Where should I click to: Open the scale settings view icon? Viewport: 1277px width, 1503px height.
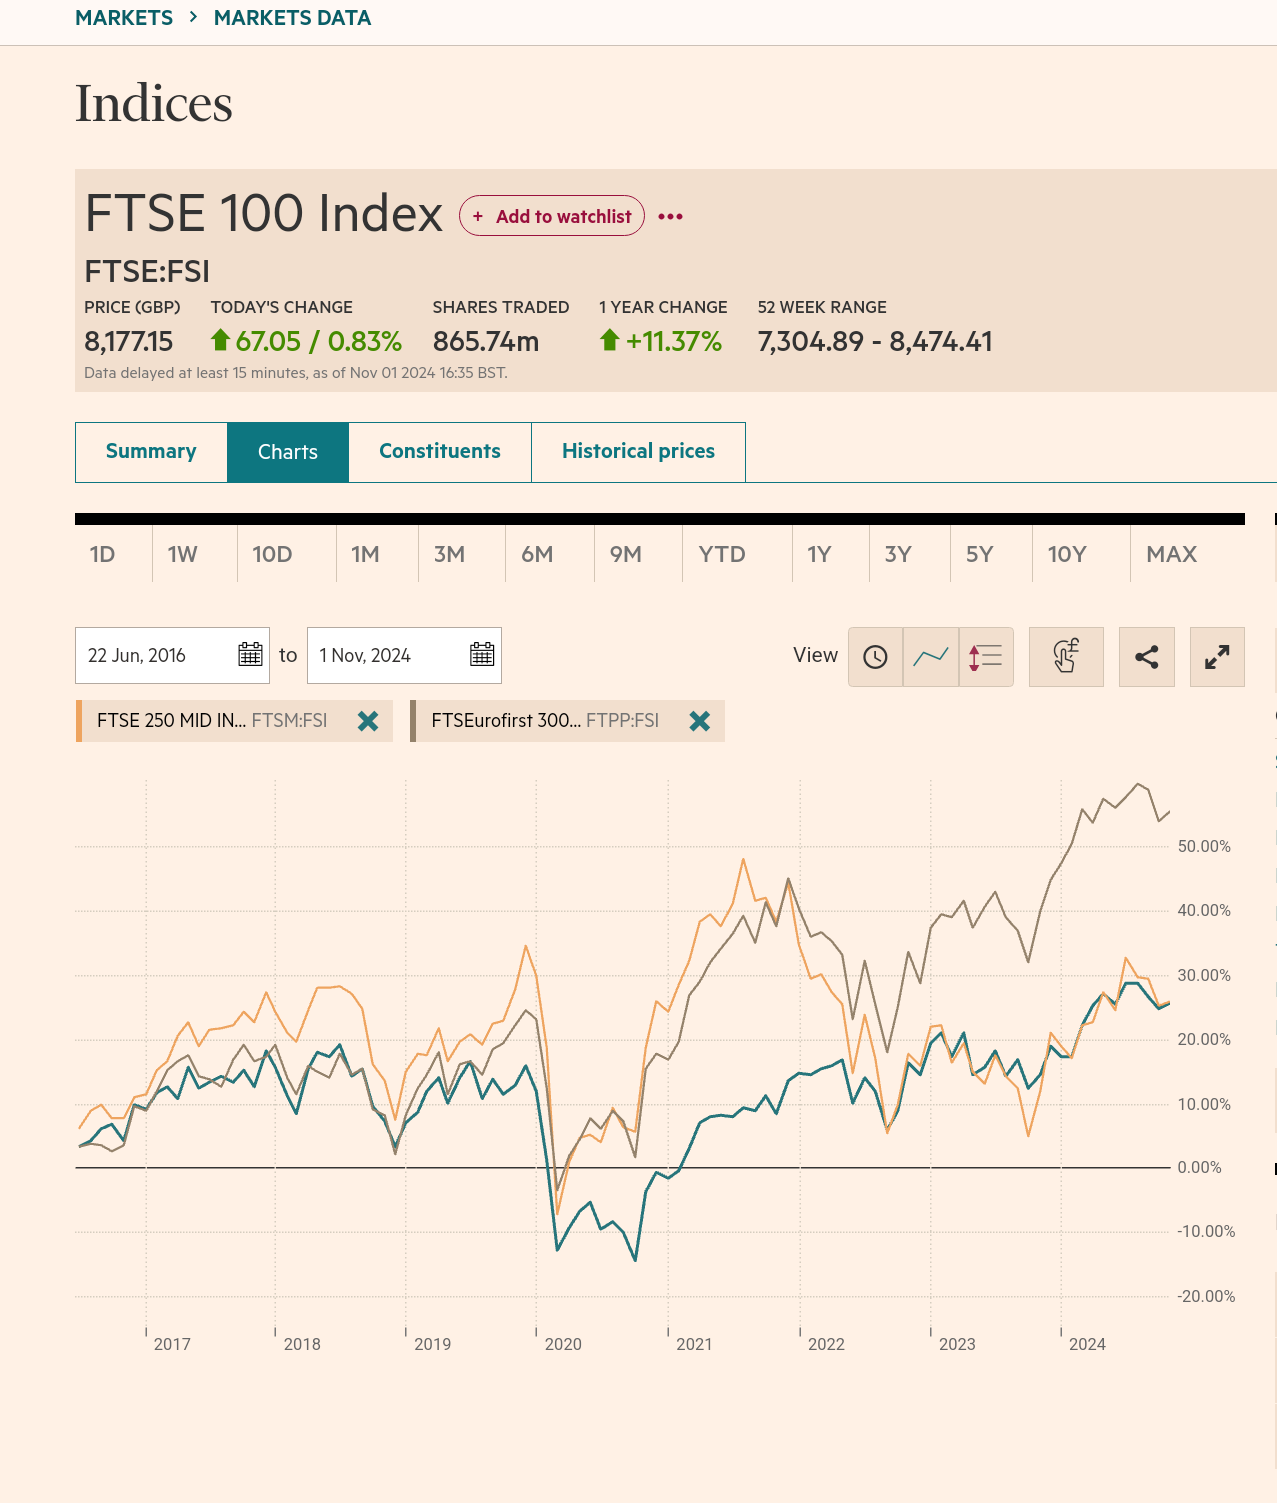[985, 657]
